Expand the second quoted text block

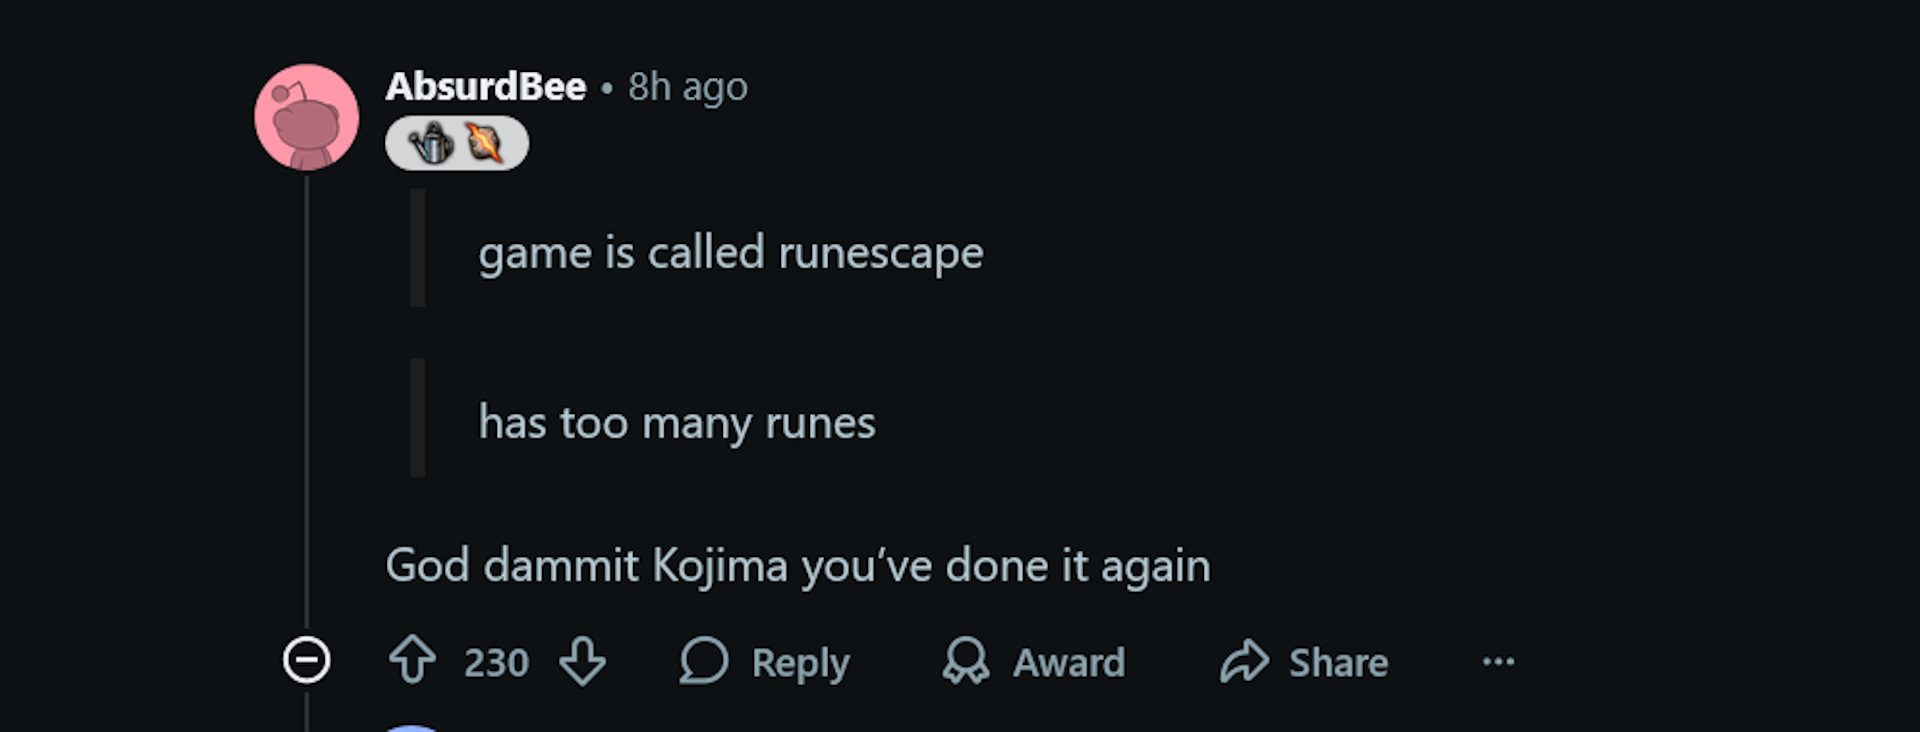[x=677, y=422]
